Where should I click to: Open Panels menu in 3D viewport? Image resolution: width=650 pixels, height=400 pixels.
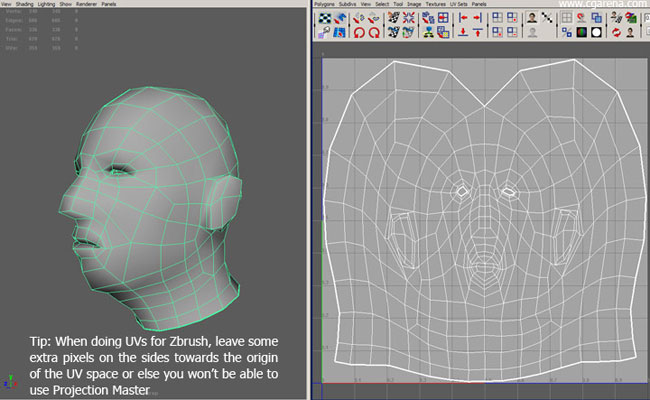[x=109, y=4]
